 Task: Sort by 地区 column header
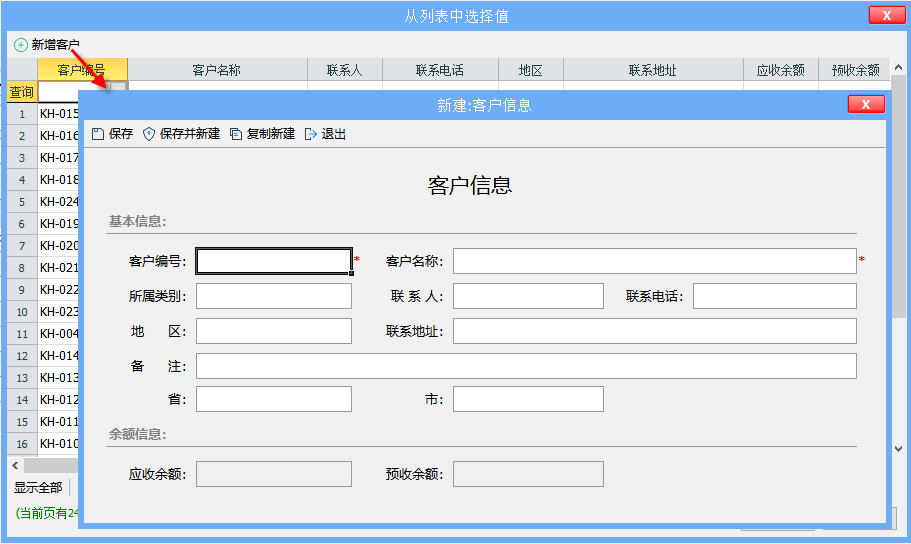pyautogui.click(x=530, y=70)
